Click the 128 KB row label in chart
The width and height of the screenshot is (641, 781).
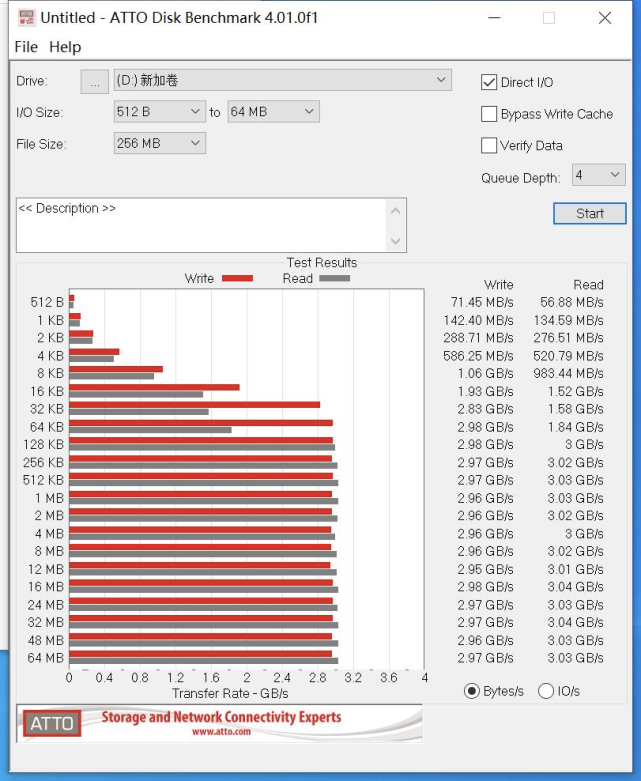43,444
